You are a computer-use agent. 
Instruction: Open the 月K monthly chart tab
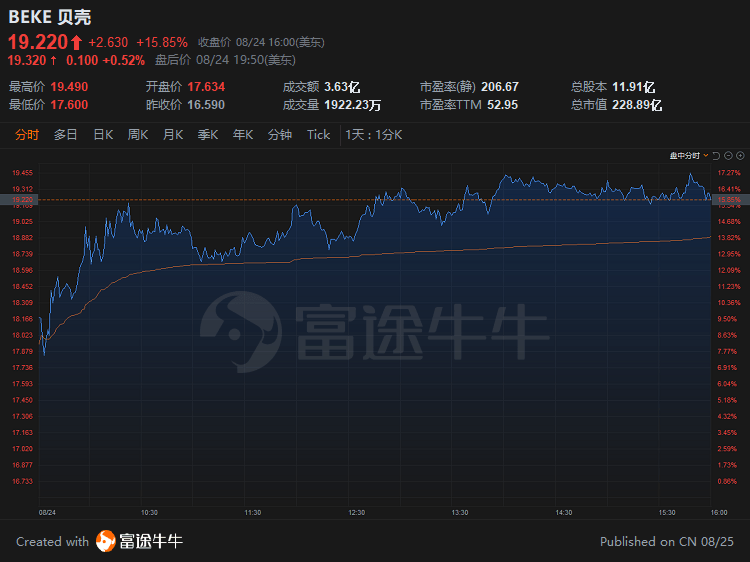point(173,135)
